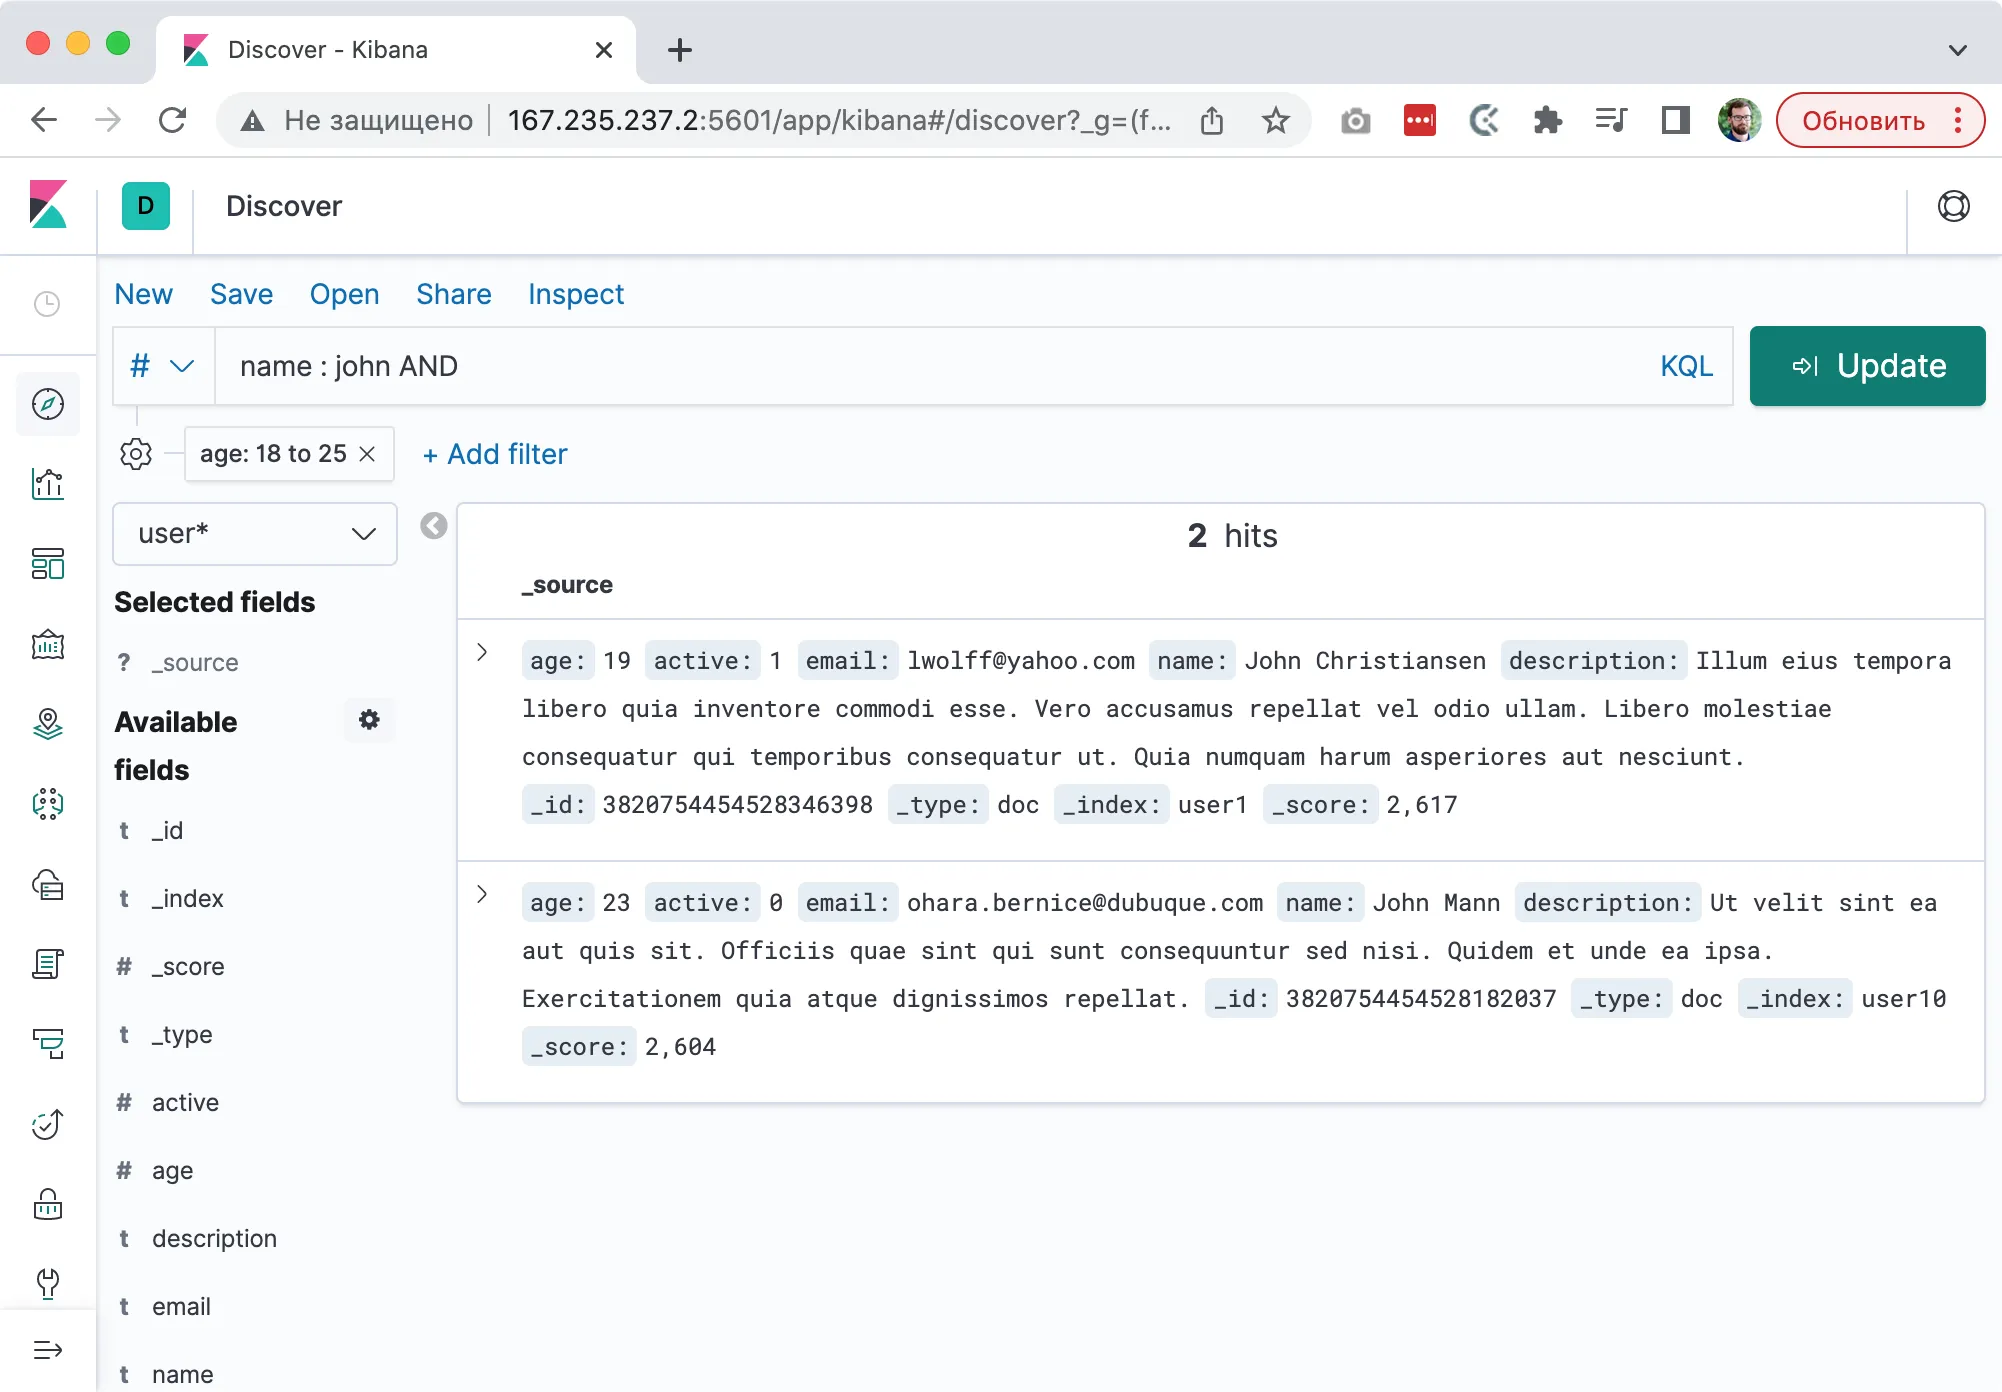Select the Machine Learning icon in sidebar
The width and height of the screenshot is (2002, 1392).
tap(47, 803)
